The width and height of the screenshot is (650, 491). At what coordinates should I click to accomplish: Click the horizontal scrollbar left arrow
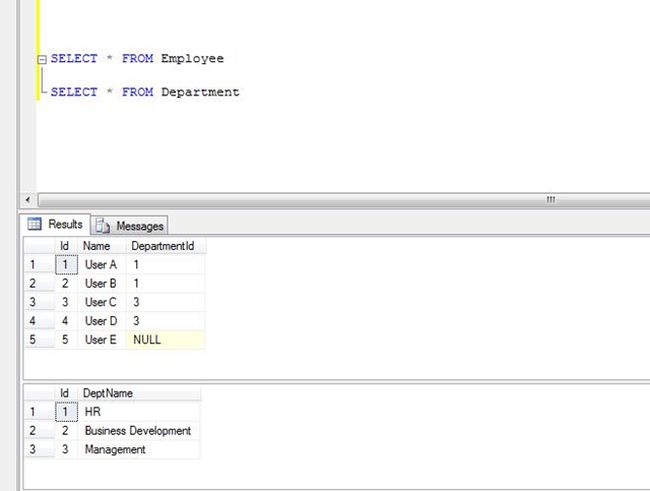(28, 200)
